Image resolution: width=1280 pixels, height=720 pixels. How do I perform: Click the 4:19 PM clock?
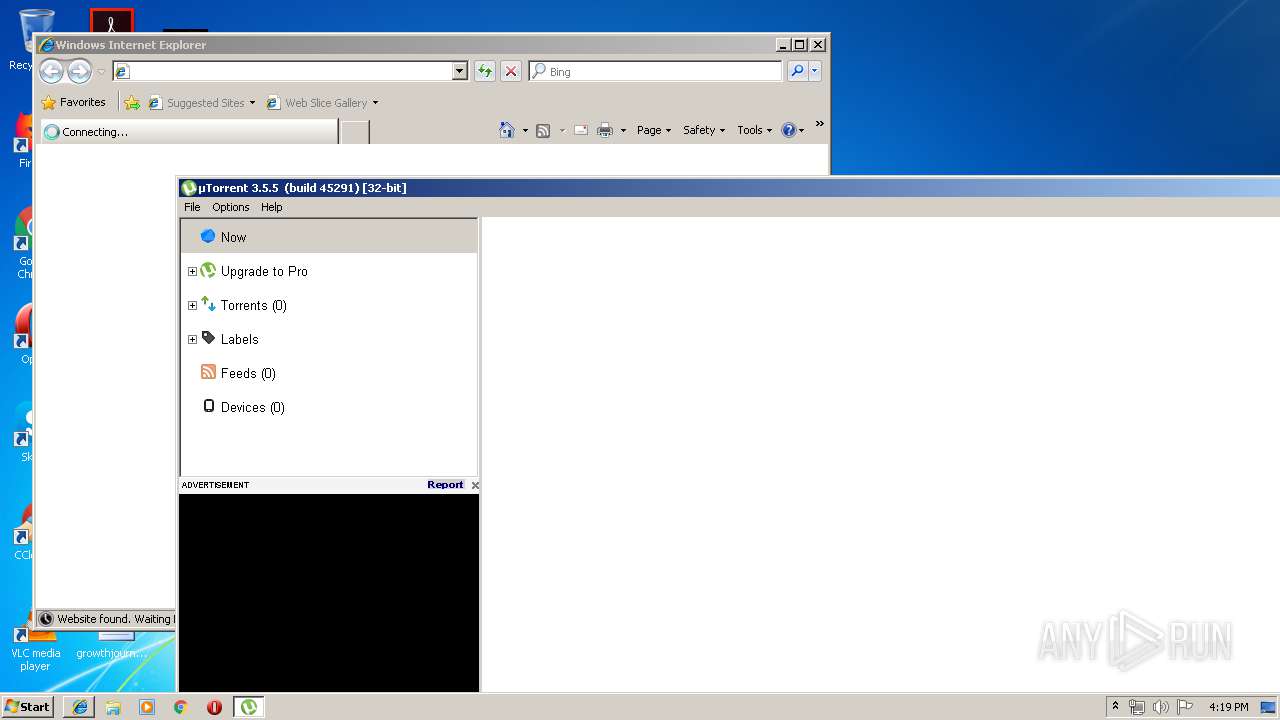pos(1228,707)
